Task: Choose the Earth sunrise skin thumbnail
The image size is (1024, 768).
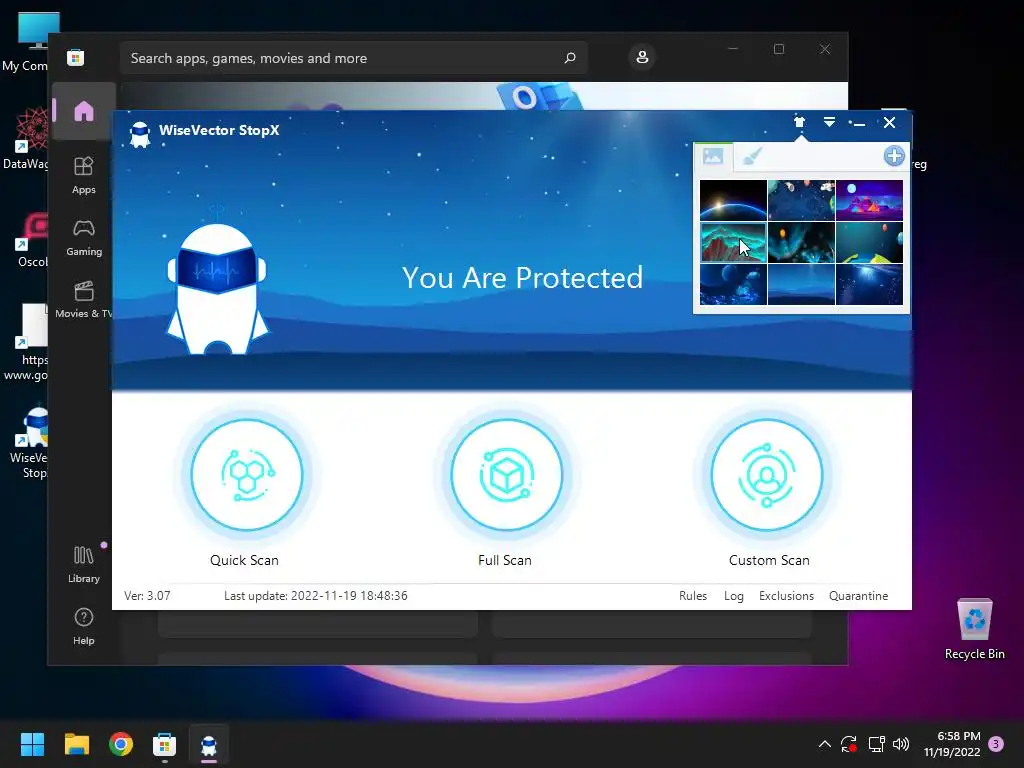Action: [733, 200]
